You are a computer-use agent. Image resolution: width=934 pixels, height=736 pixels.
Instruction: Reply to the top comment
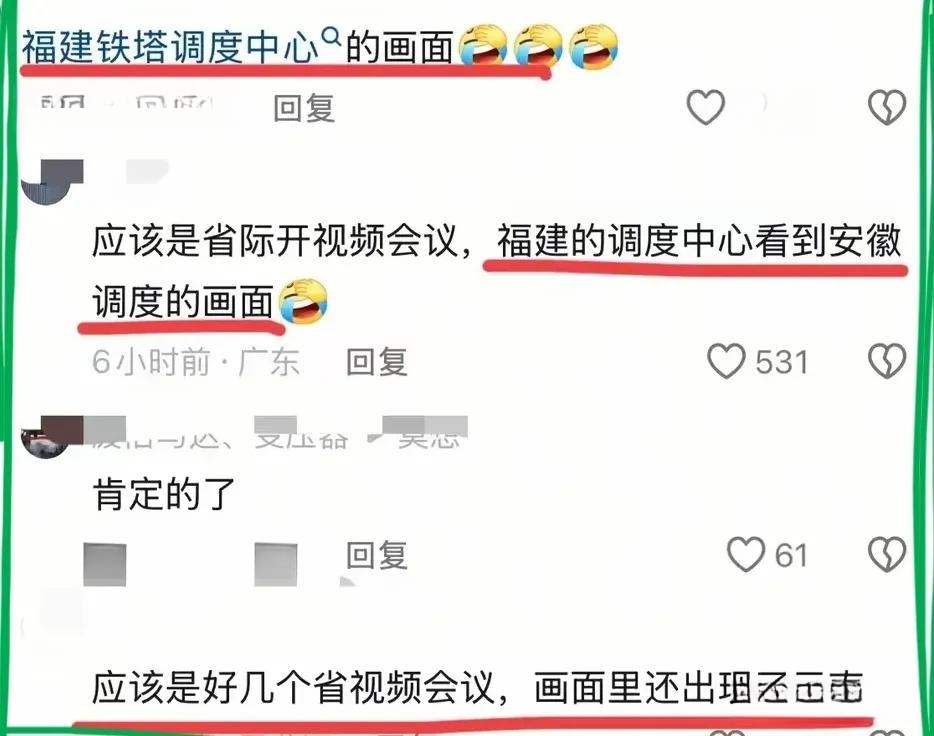[x=304, y=108]
